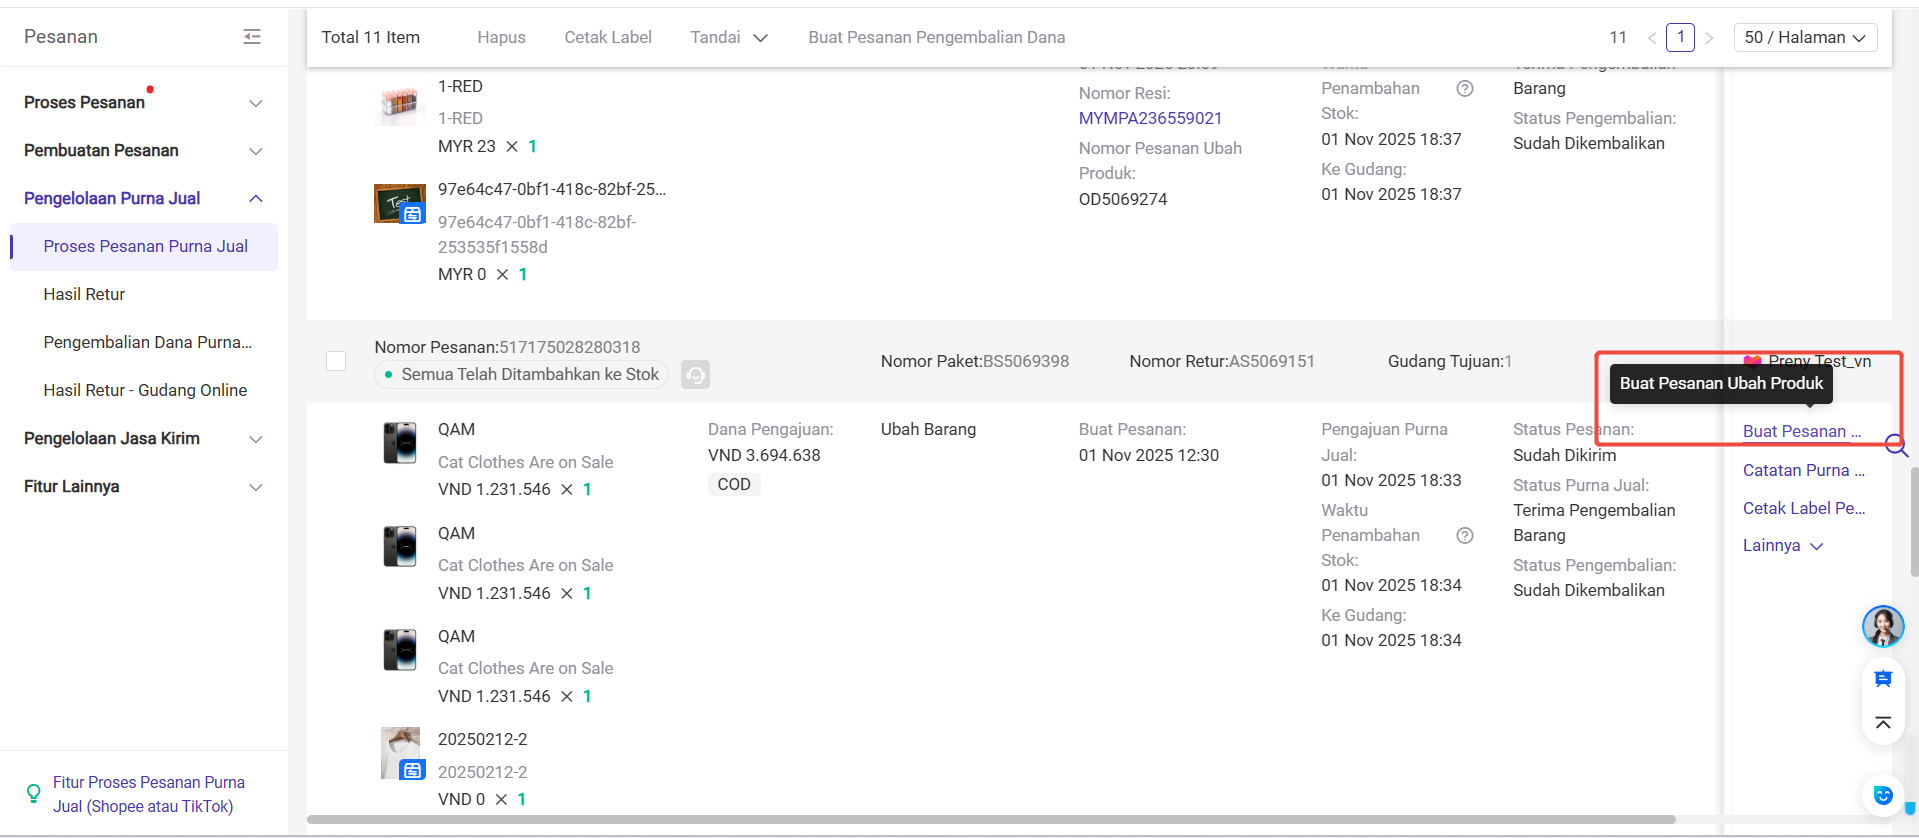Click the Catatan Purna action link

point(1802,470)
